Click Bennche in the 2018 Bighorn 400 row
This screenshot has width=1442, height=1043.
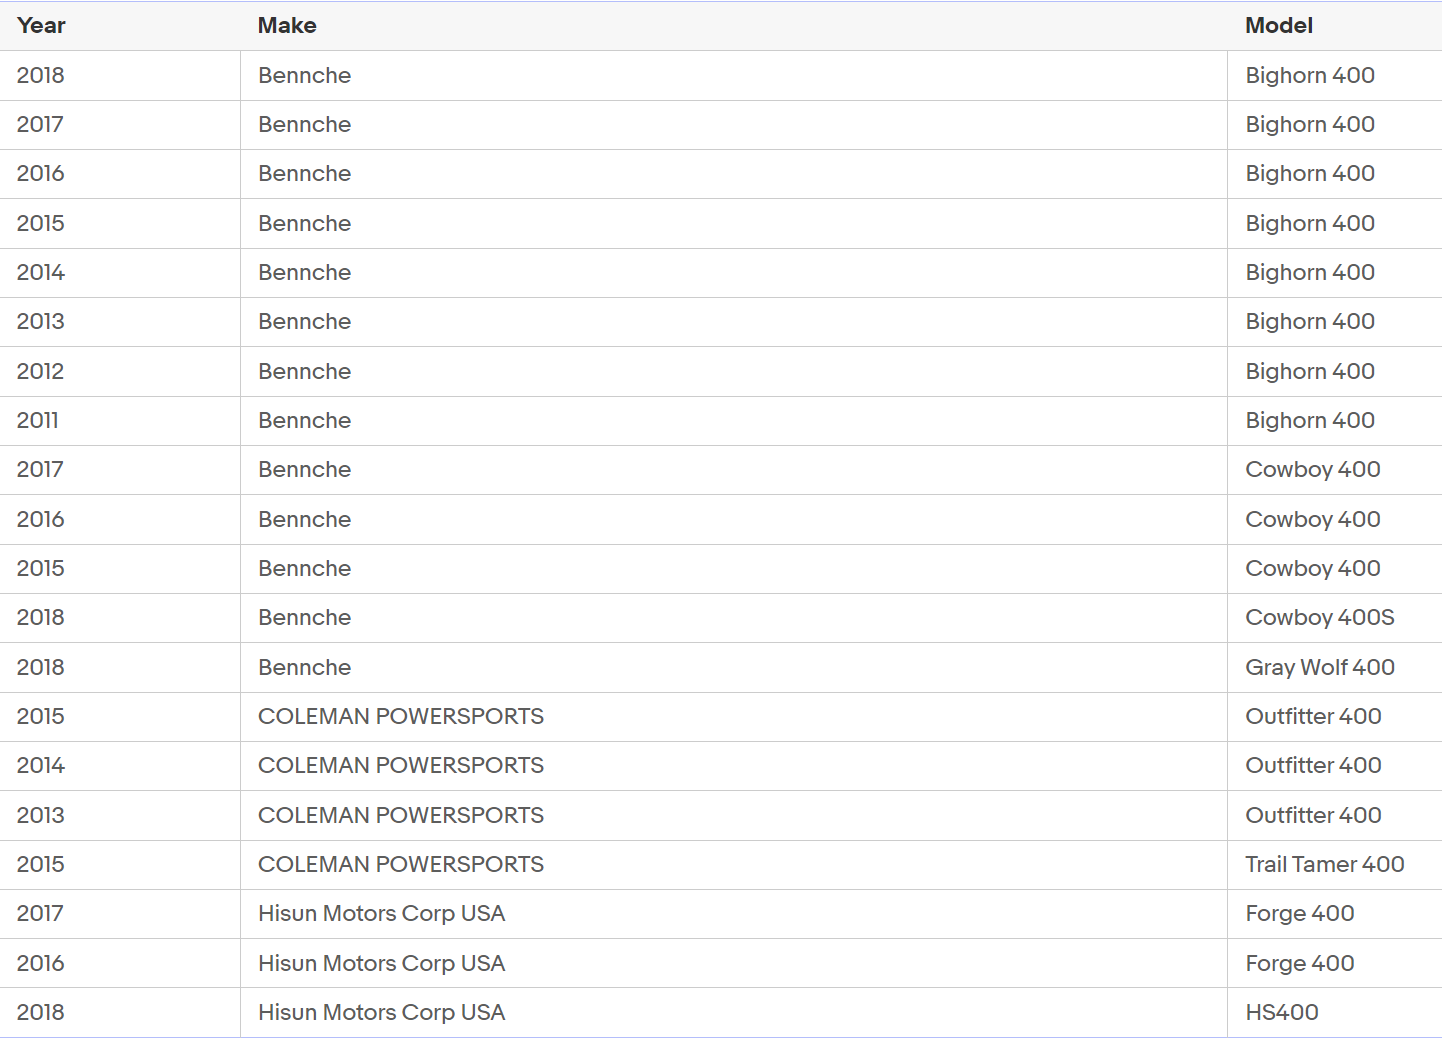point(305,75)
